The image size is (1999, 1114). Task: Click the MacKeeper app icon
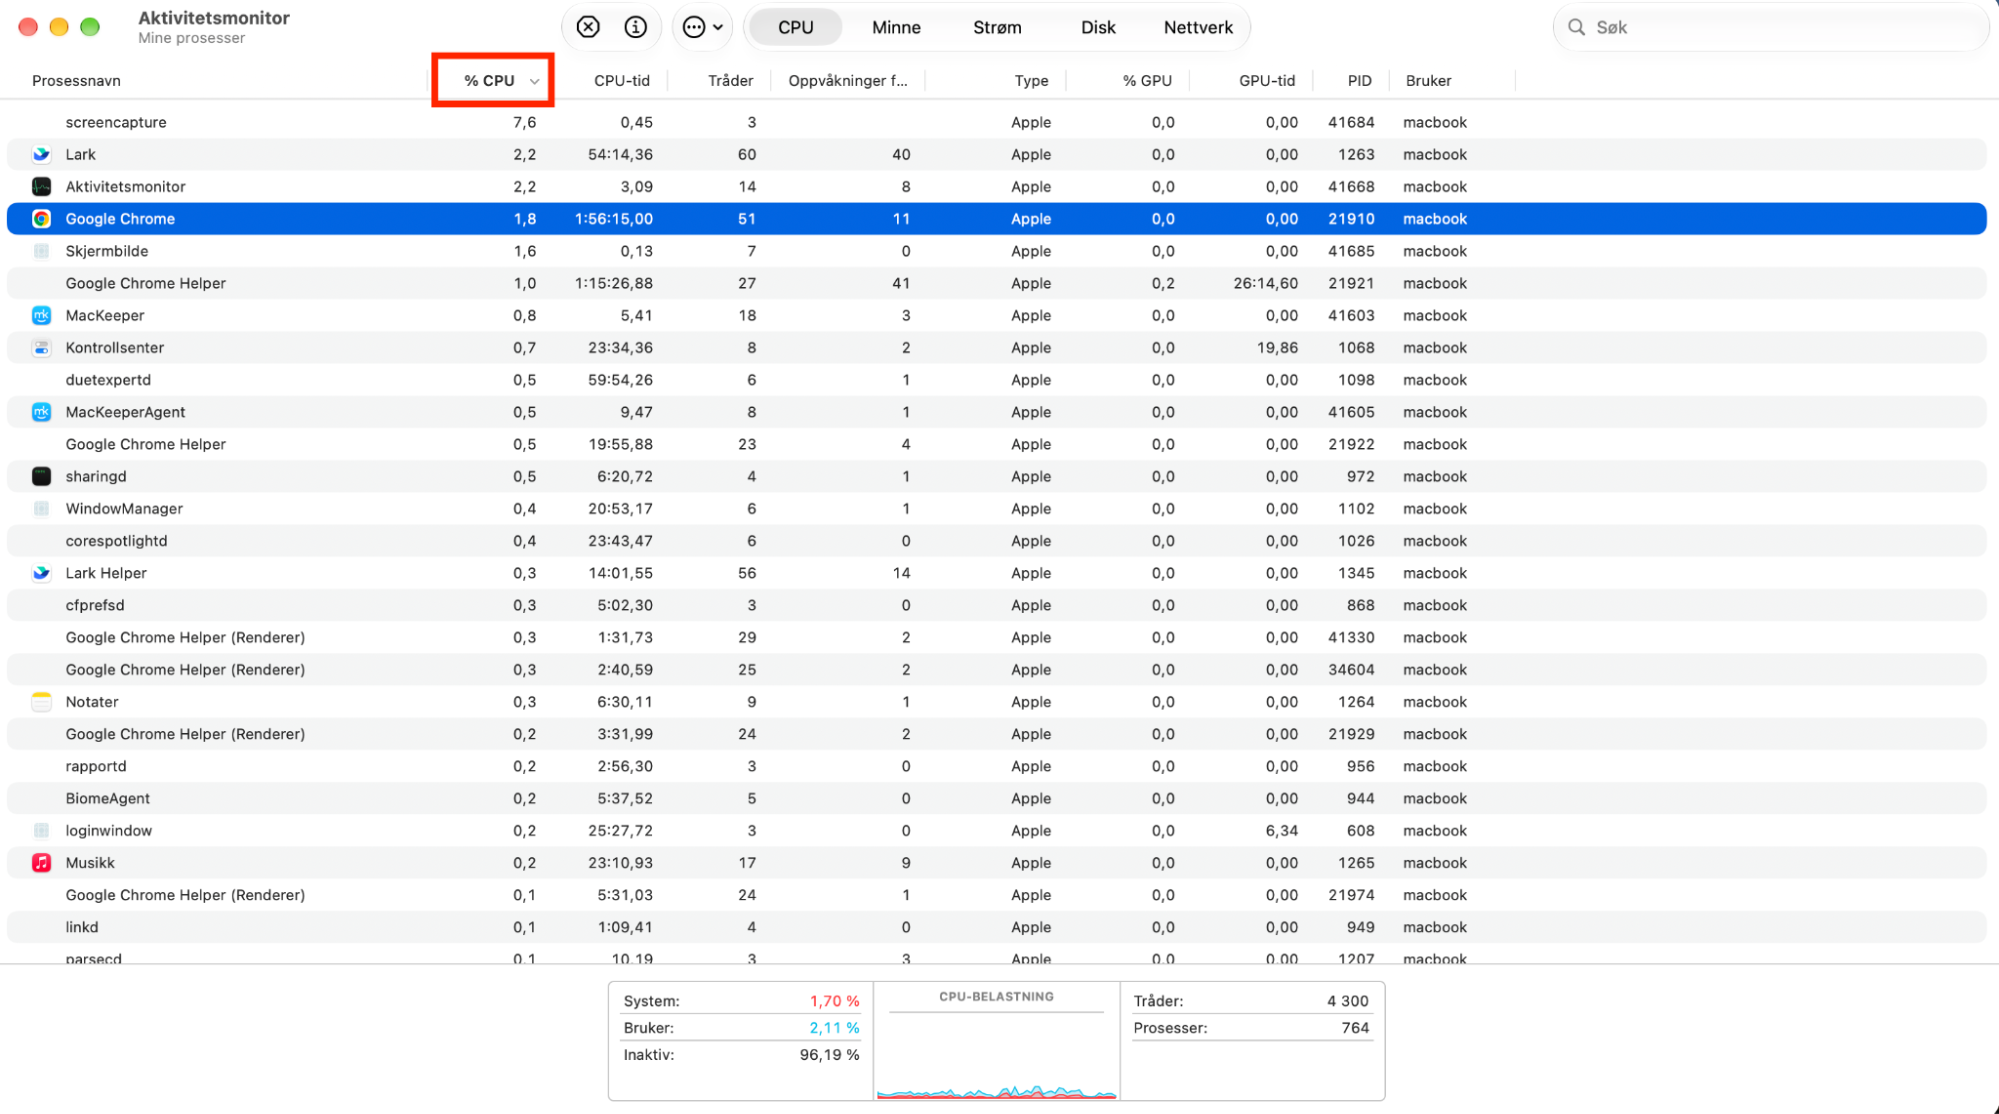41,315
